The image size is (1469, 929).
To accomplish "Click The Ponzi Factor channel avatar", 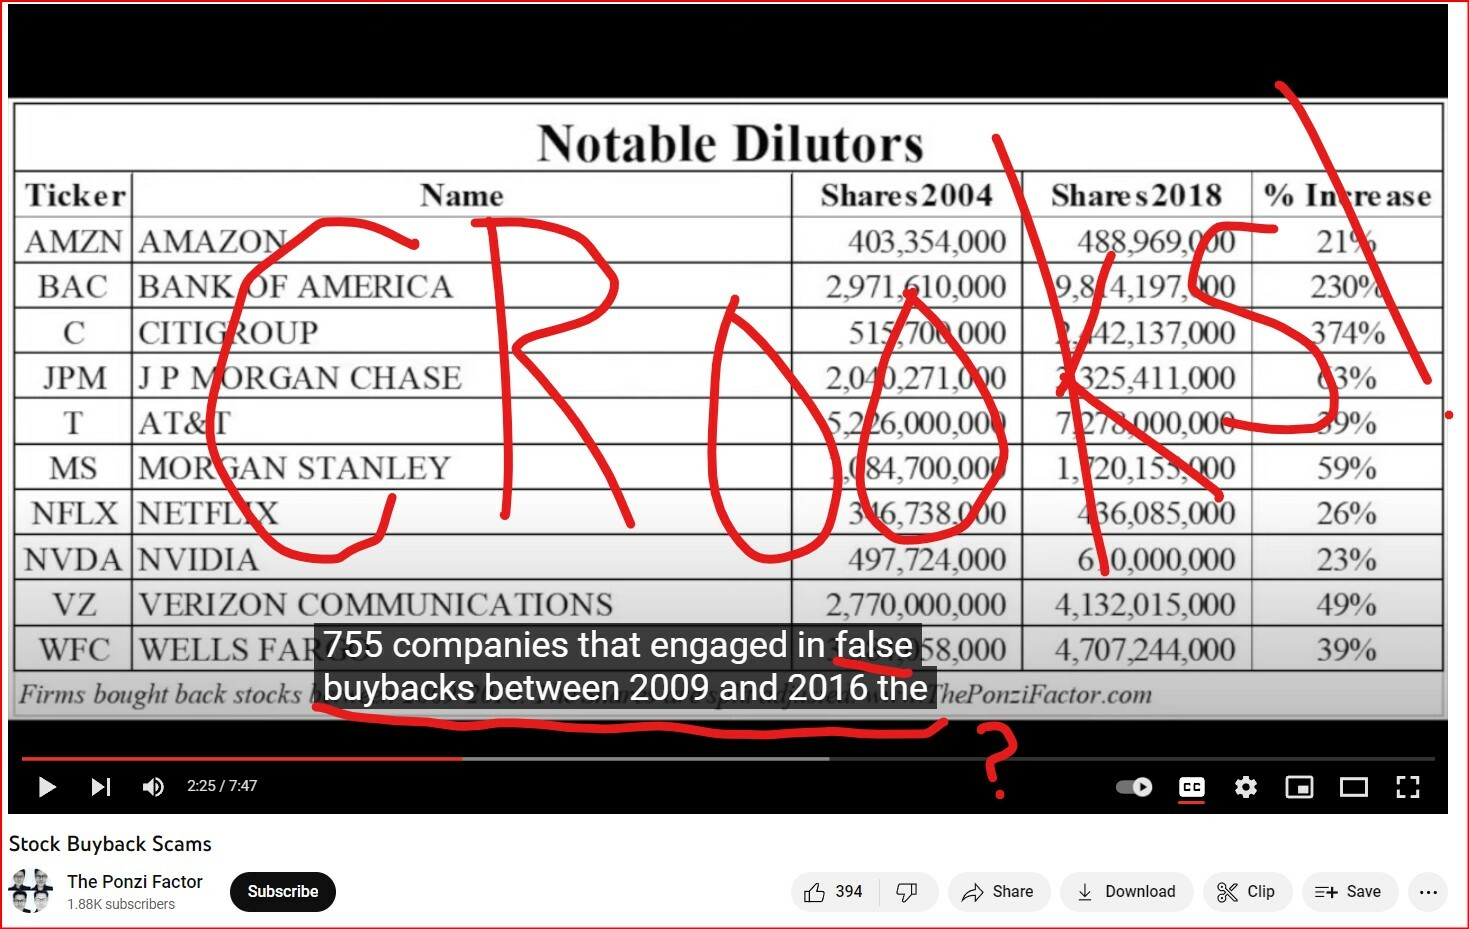I will (30, 891).
